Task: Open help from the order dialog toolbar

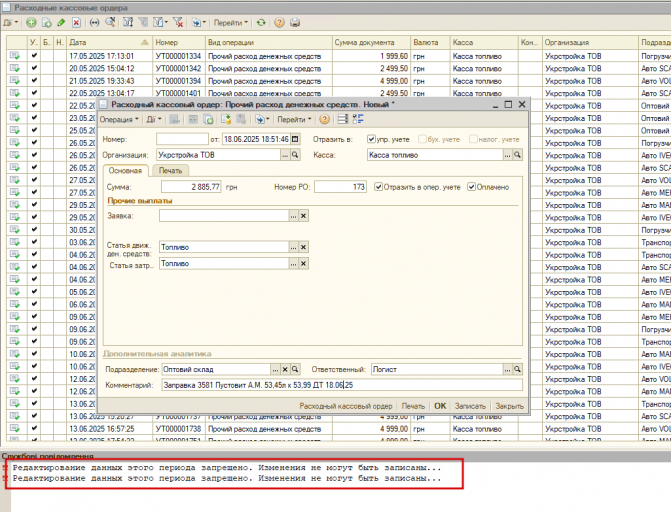Action: [x=325, y=119]
